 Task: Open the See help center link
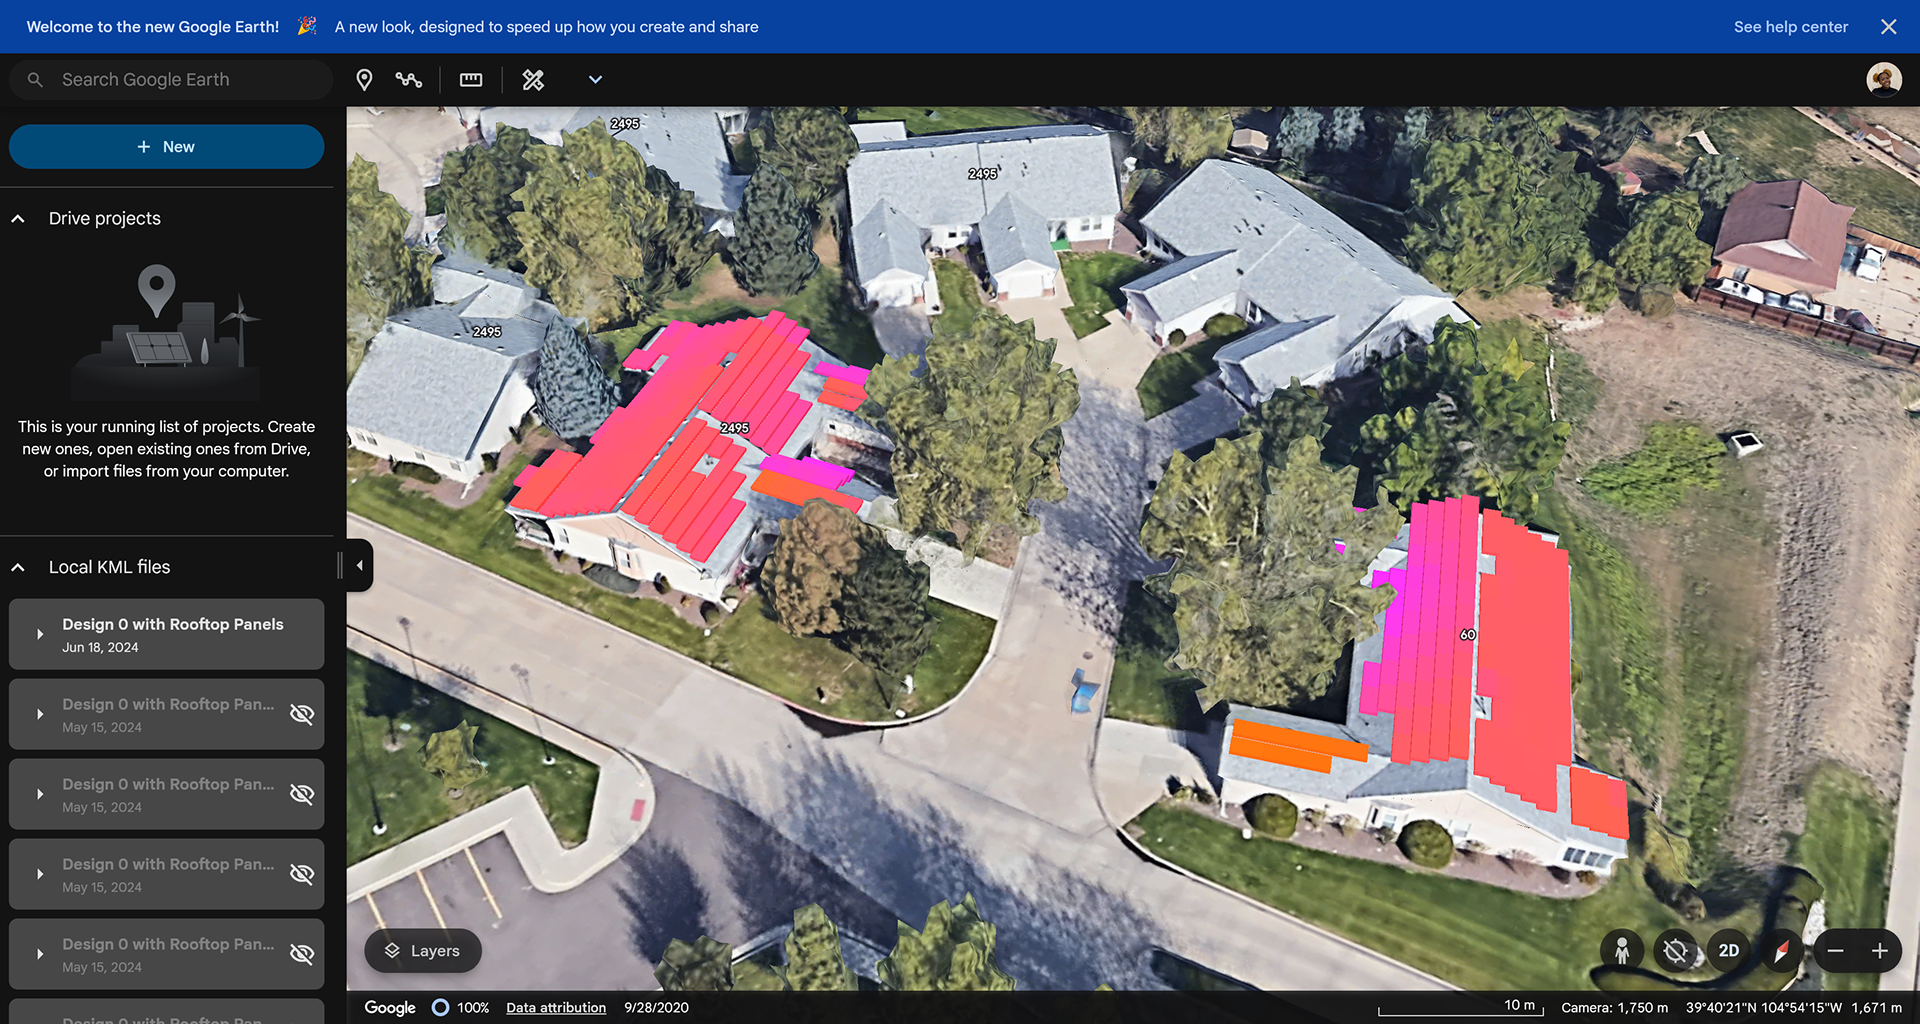click(x=1790, y=27)
